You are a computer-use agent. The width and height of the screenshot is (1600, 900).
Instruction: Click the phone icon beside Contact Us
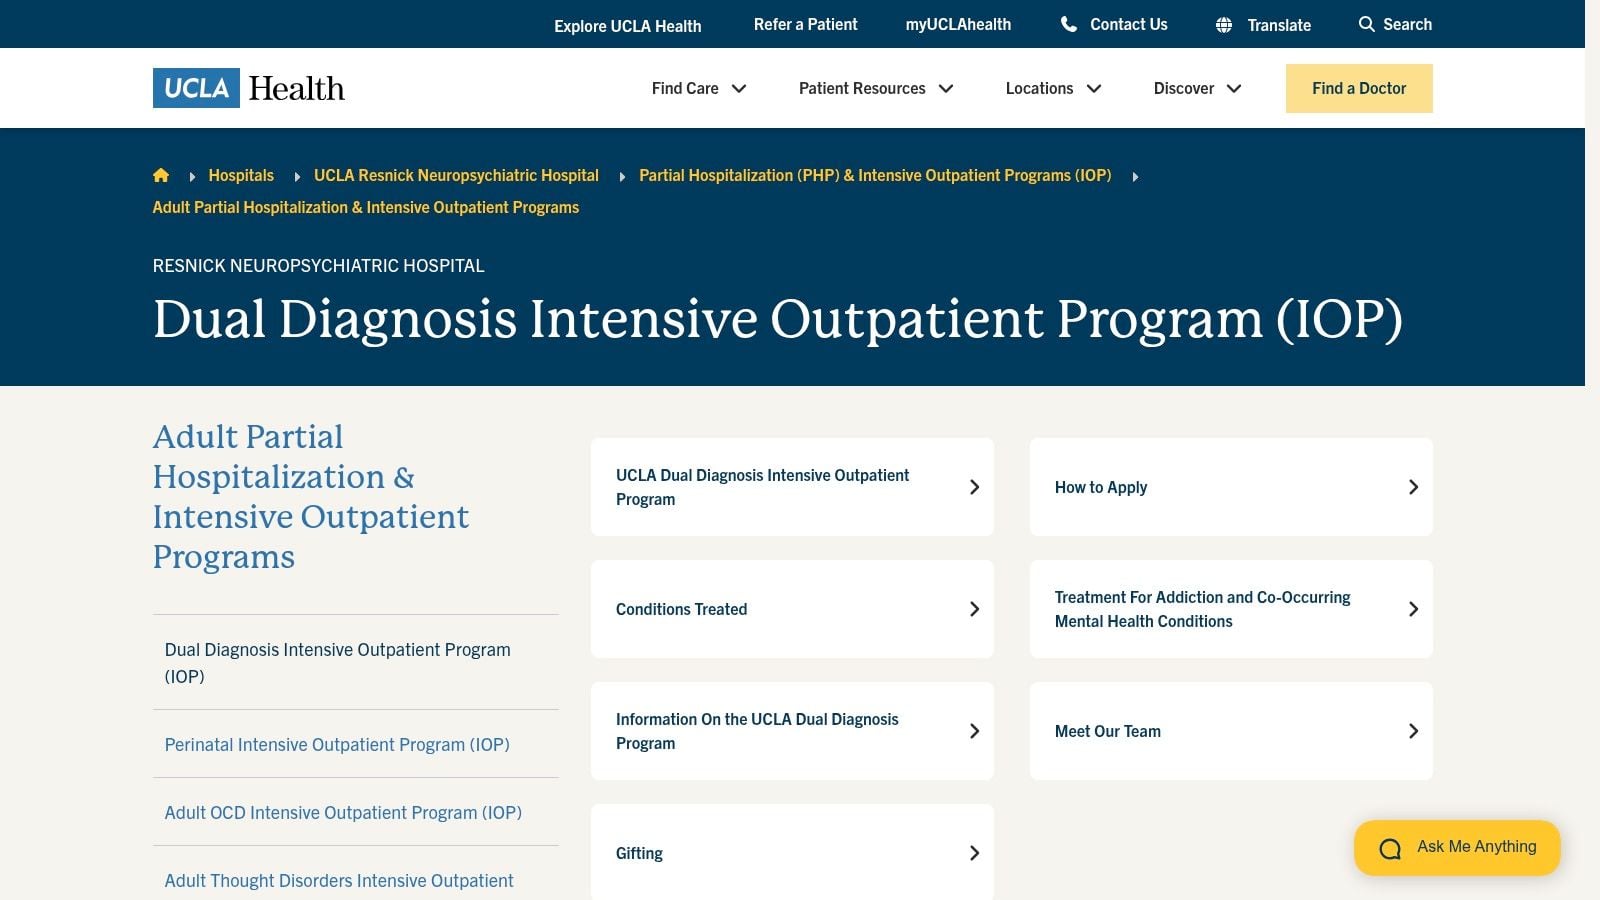[1069, 24]
